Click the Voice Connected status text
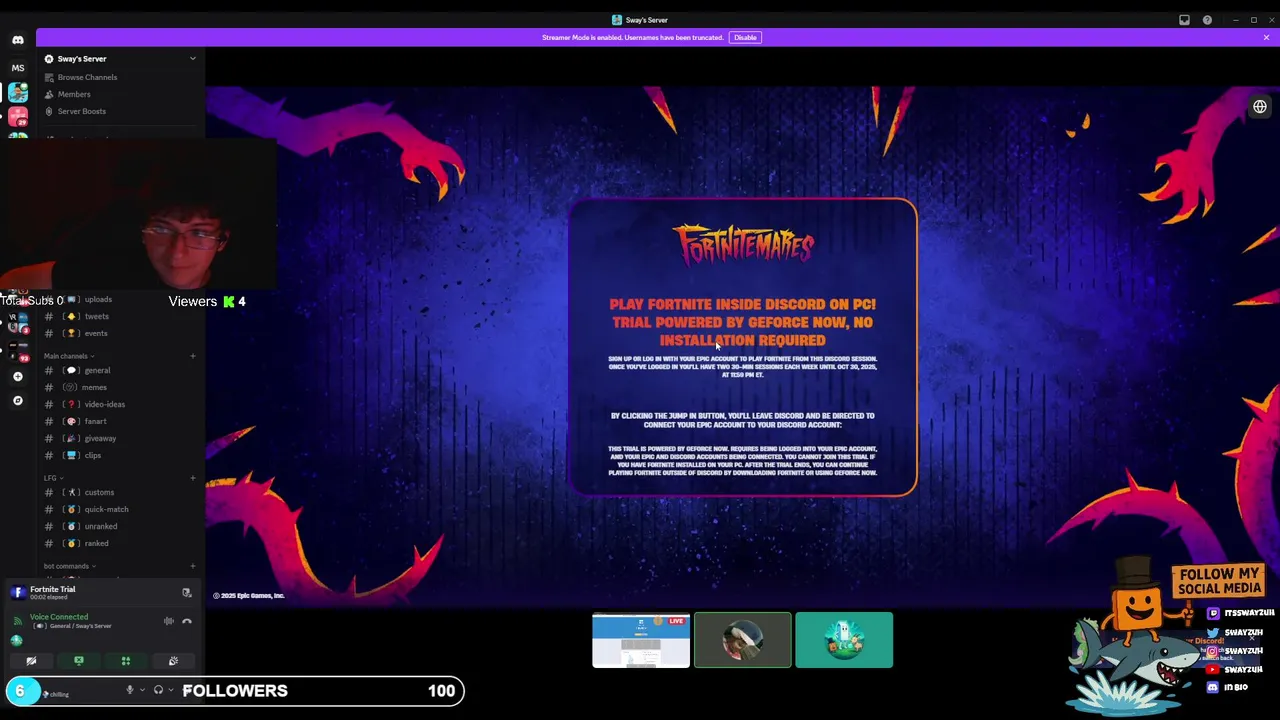The width and height of the screenshot is (1280, 720). 59,617
